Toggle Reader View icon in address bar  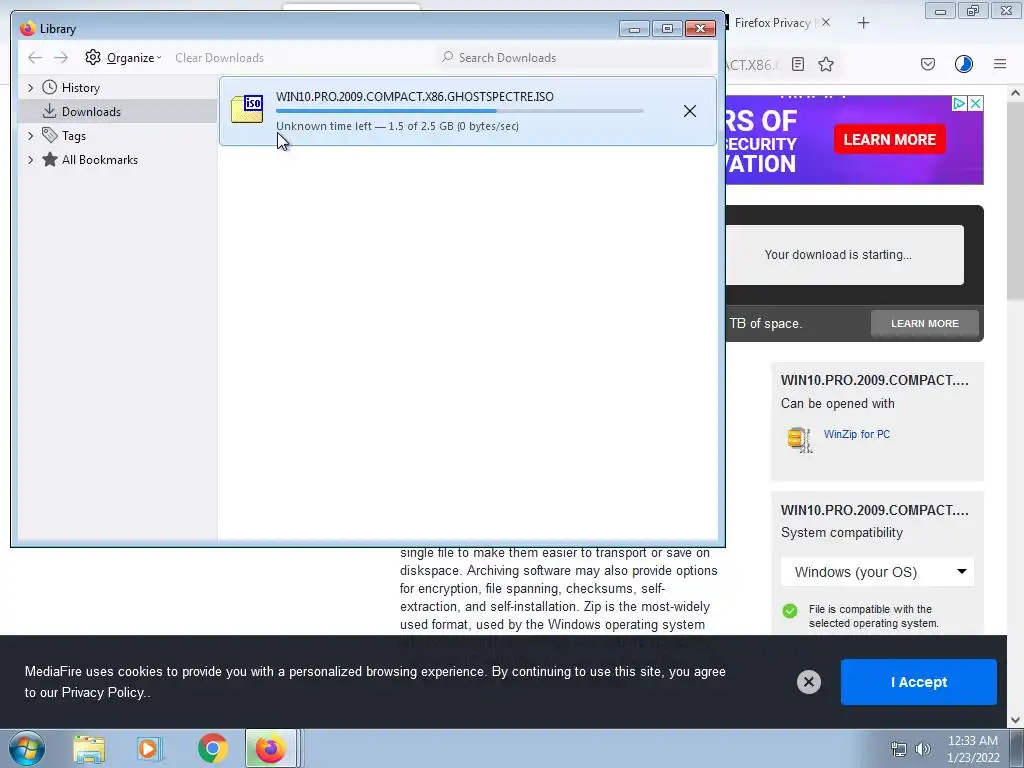pyautogui.click(x=797, y=64)
